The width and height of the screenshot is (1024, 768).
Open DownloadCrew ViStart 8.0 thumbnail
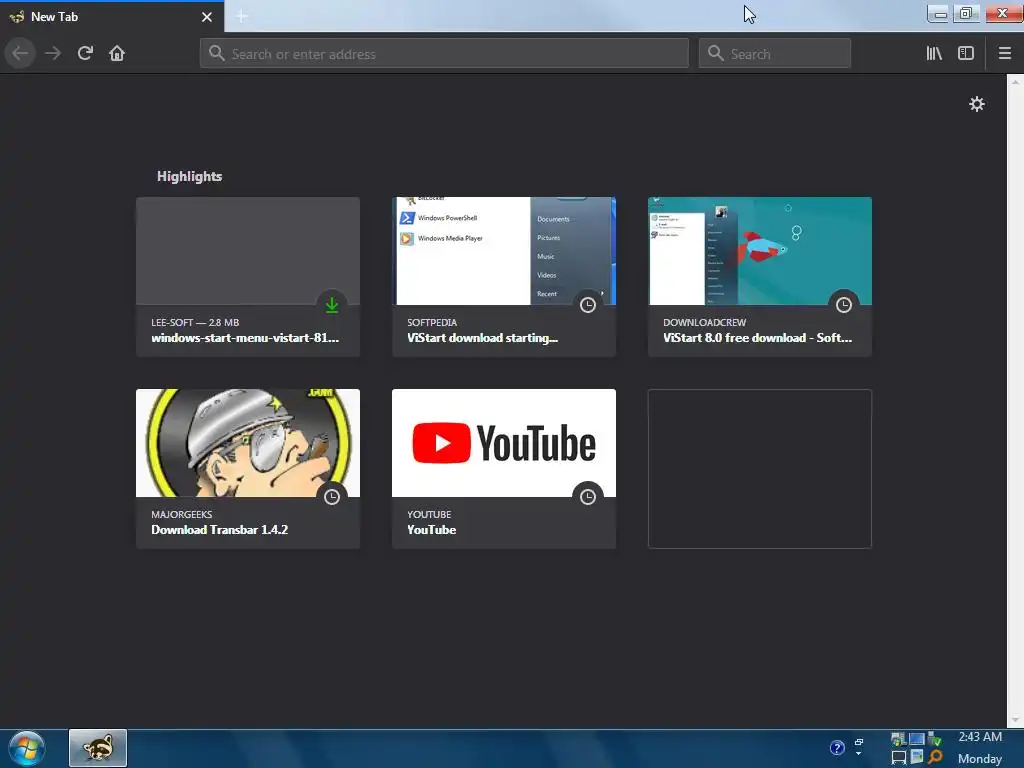760,251
